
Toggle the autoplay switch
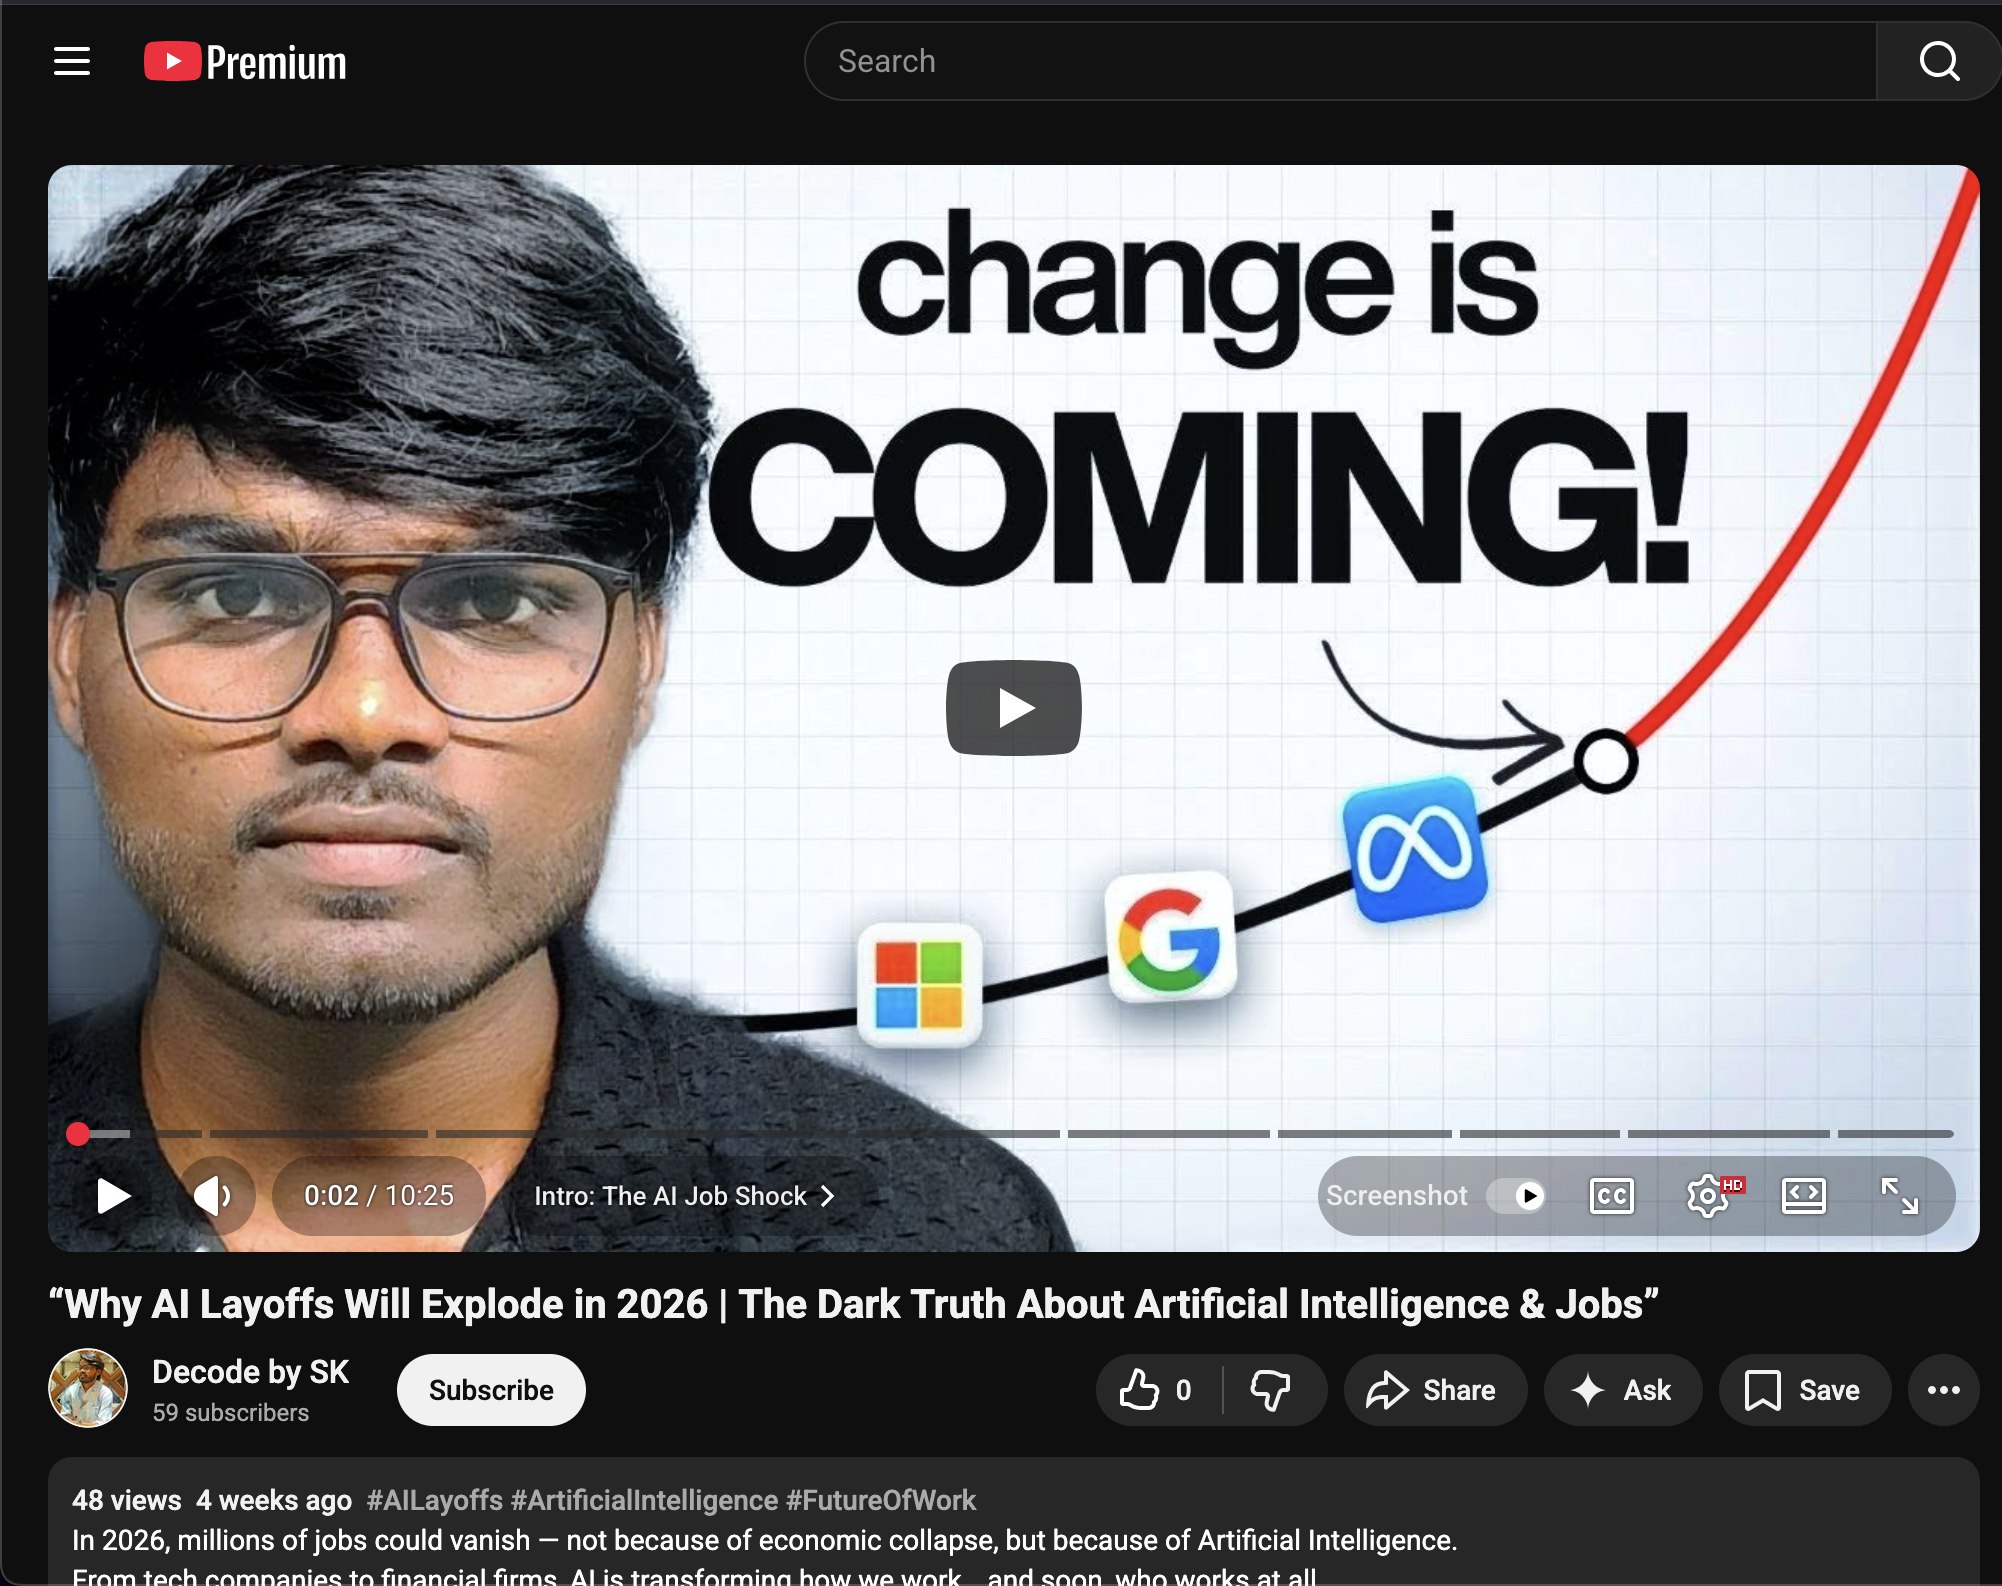(1517, 1195)
